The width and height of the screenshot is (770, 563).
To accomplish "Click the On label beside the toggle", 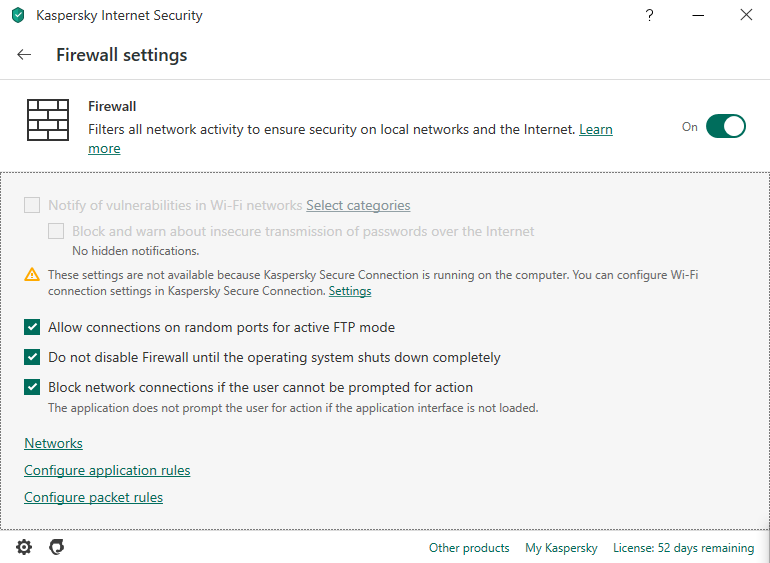I will click(689, 127).
